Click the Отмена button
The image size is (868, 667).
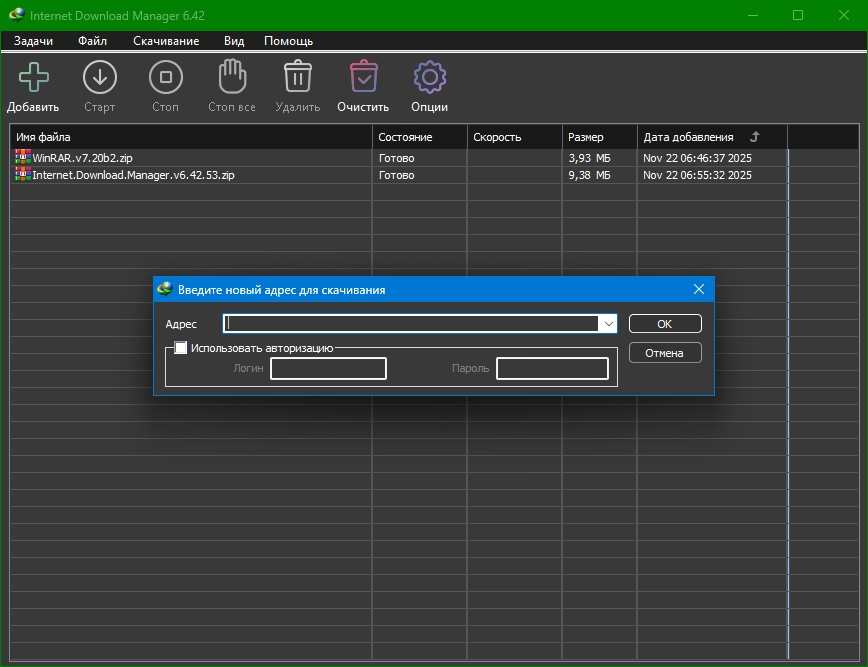pyautogui.click(x=664, y=353)
